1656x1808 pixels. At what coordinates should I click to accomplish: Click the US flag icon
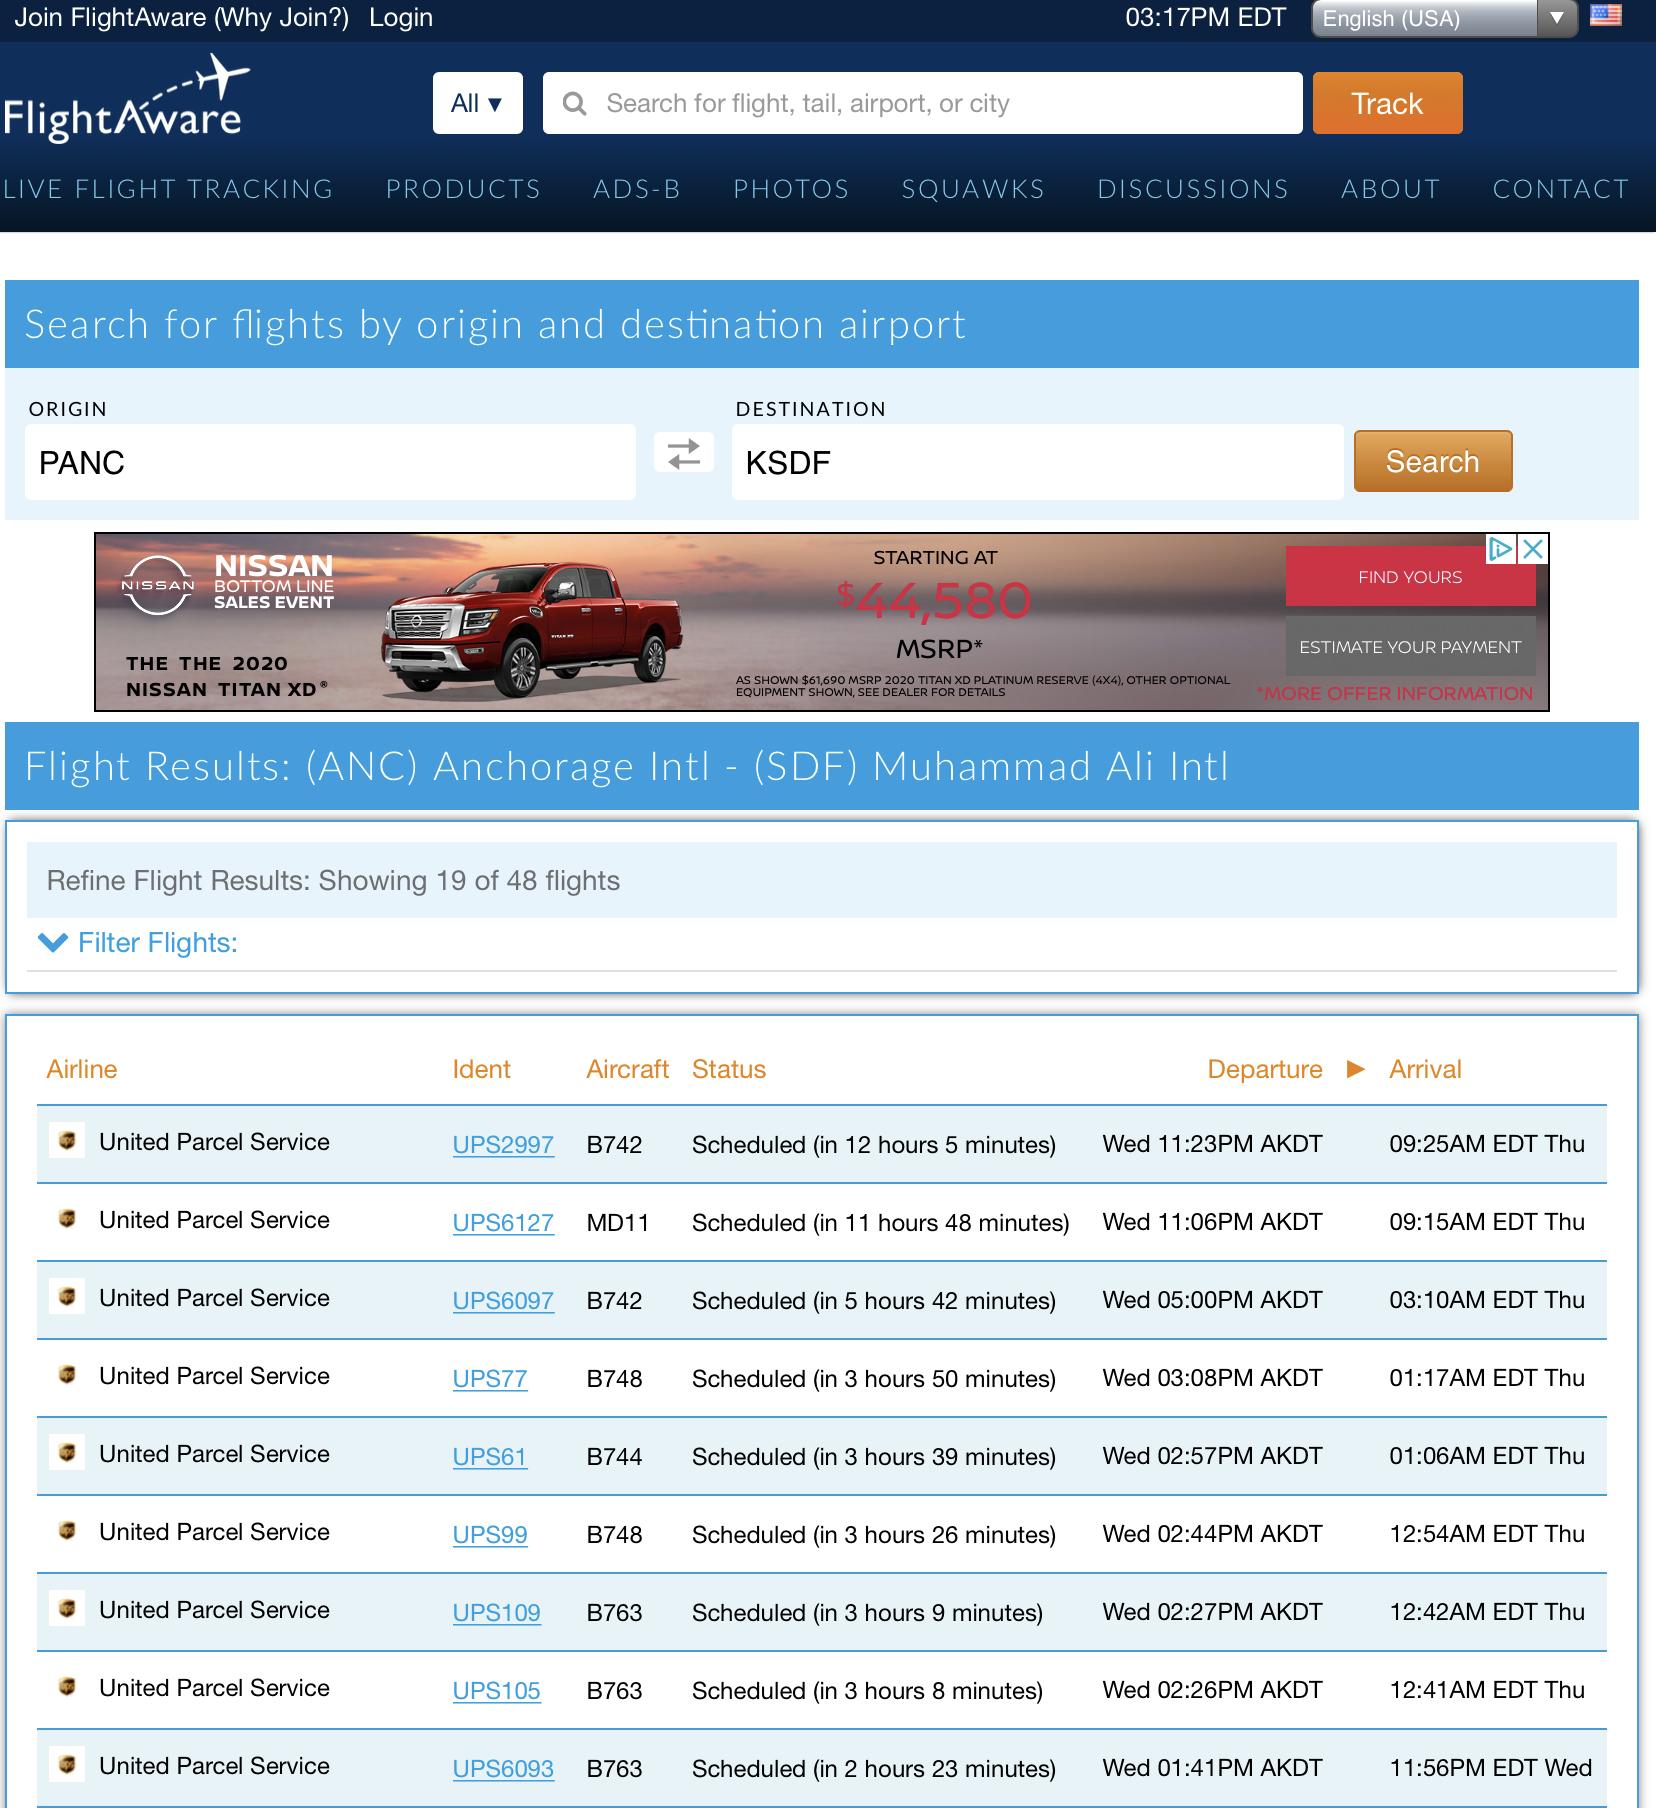point(1606,16)
